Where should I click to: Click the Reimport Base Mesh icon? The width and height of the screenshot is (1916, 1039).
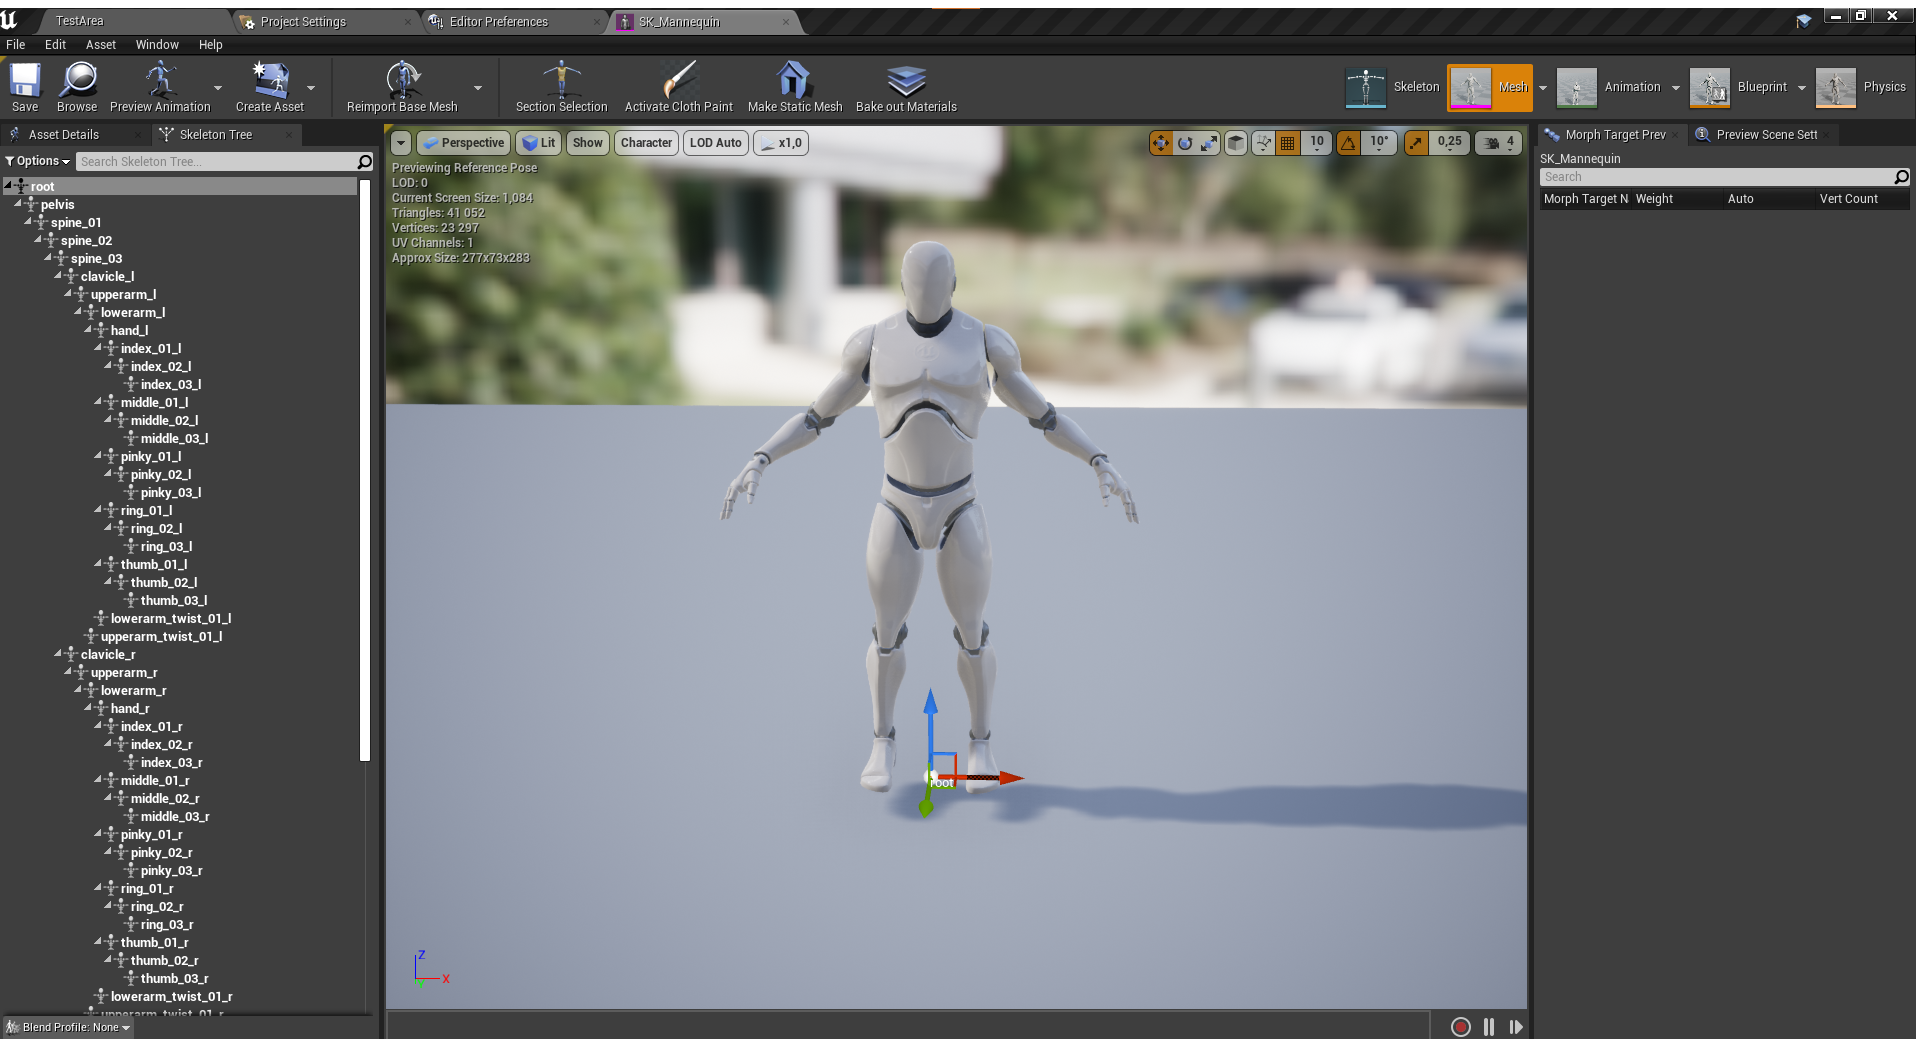click(x=402, y=87)
